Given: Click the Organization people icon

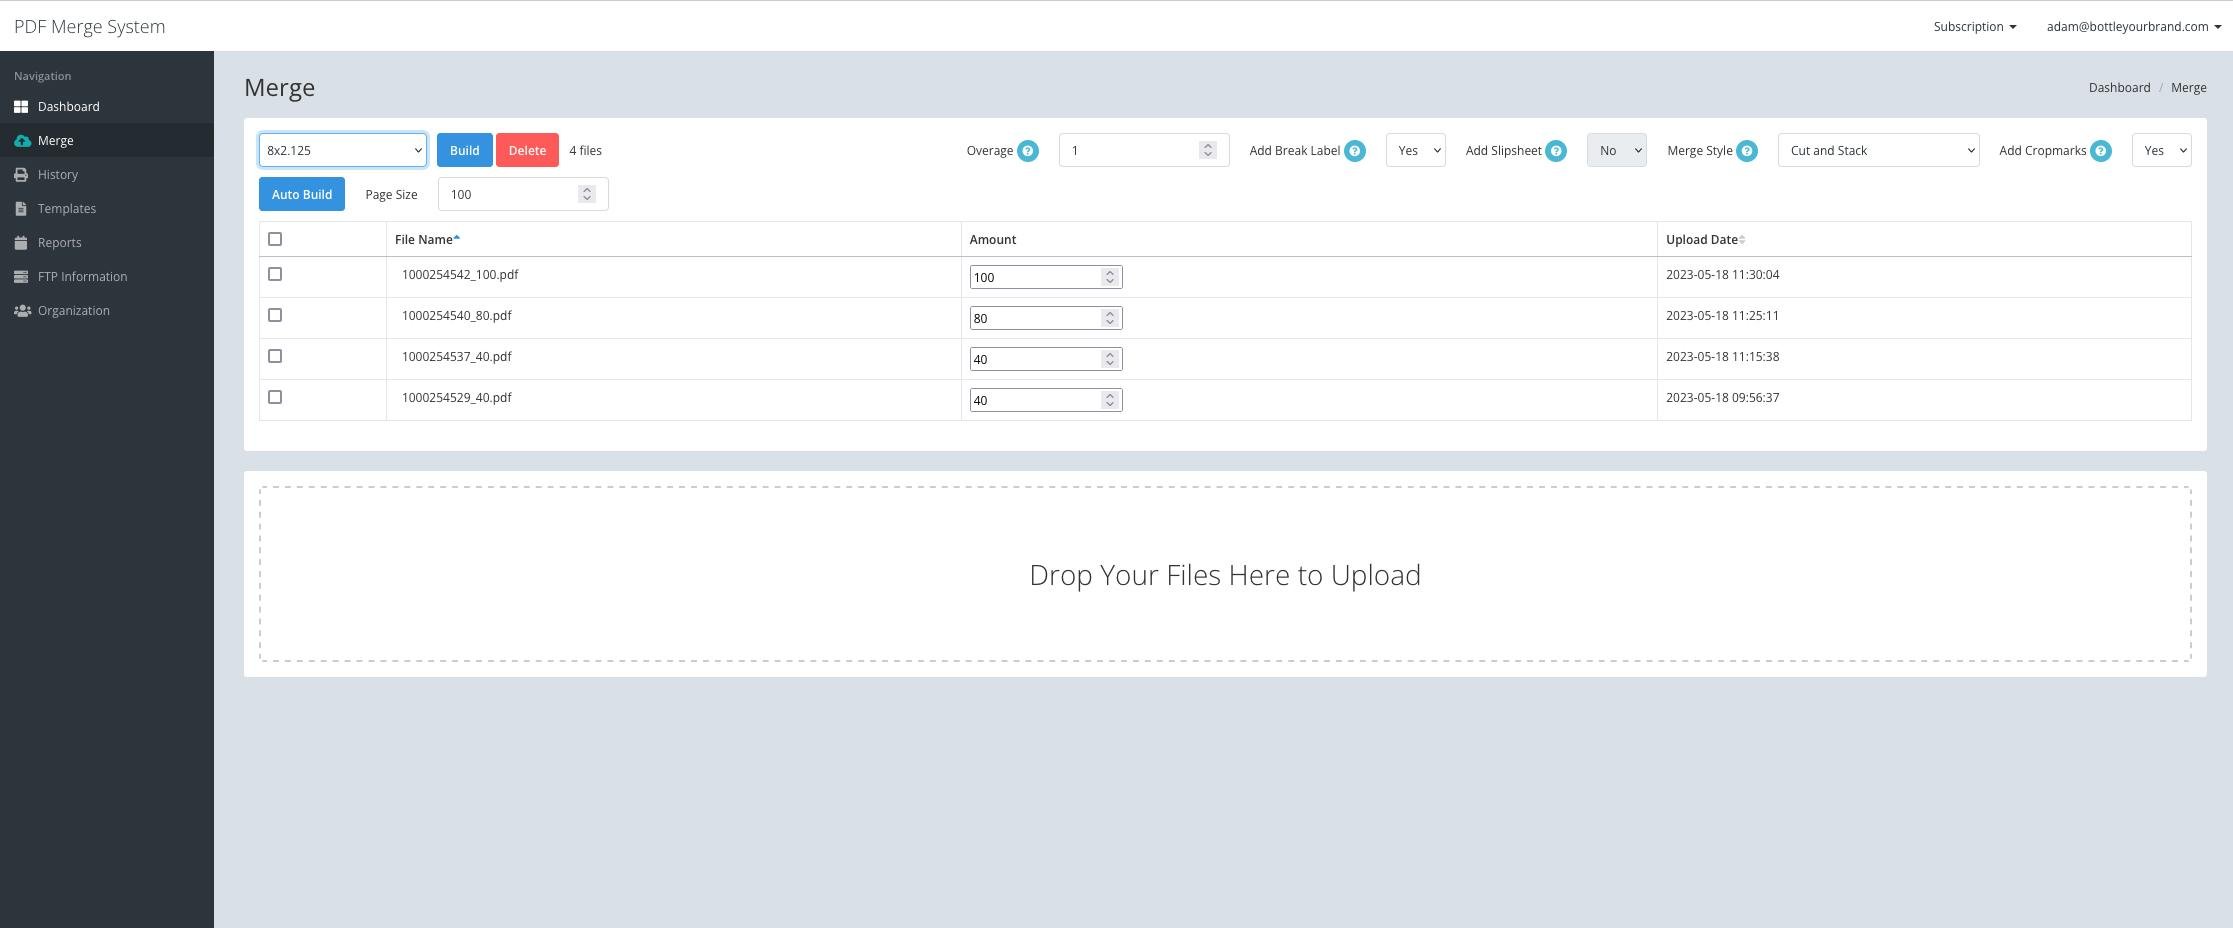Looking at the screenshot, I should (x=22, y=311).
